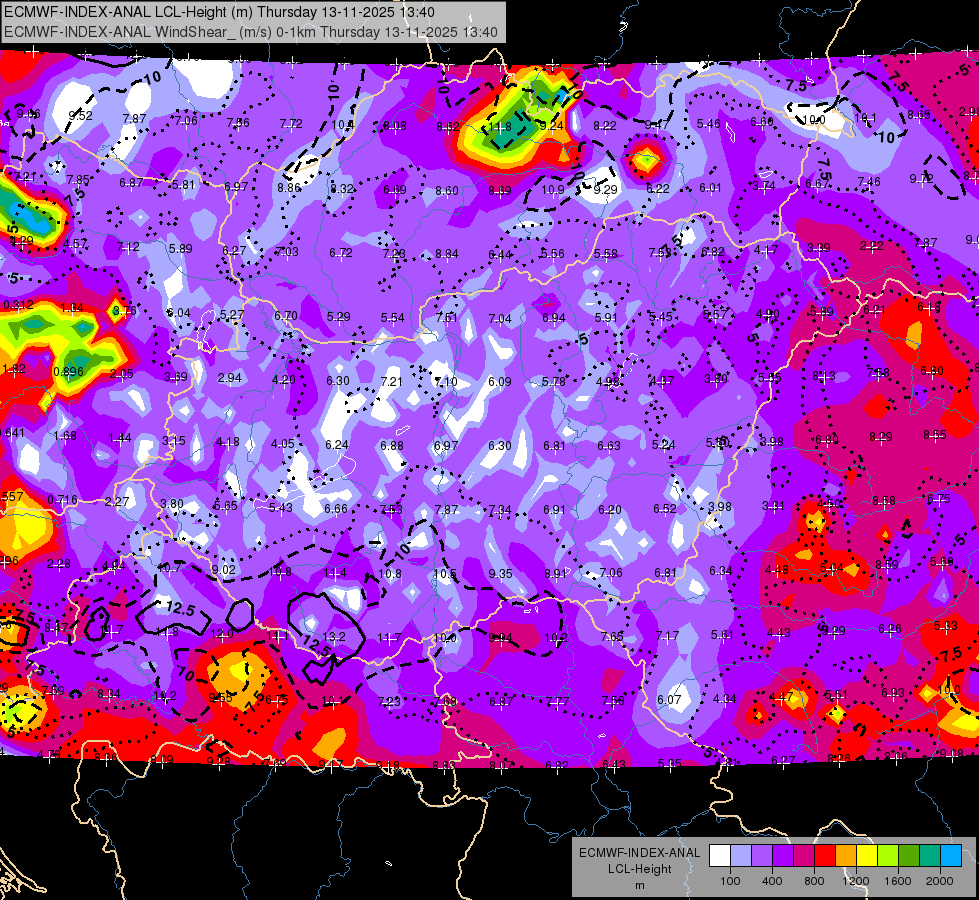Click the wind shear value 0.716
The width and height of the screenshot is (979, 900).
(62, 500)
